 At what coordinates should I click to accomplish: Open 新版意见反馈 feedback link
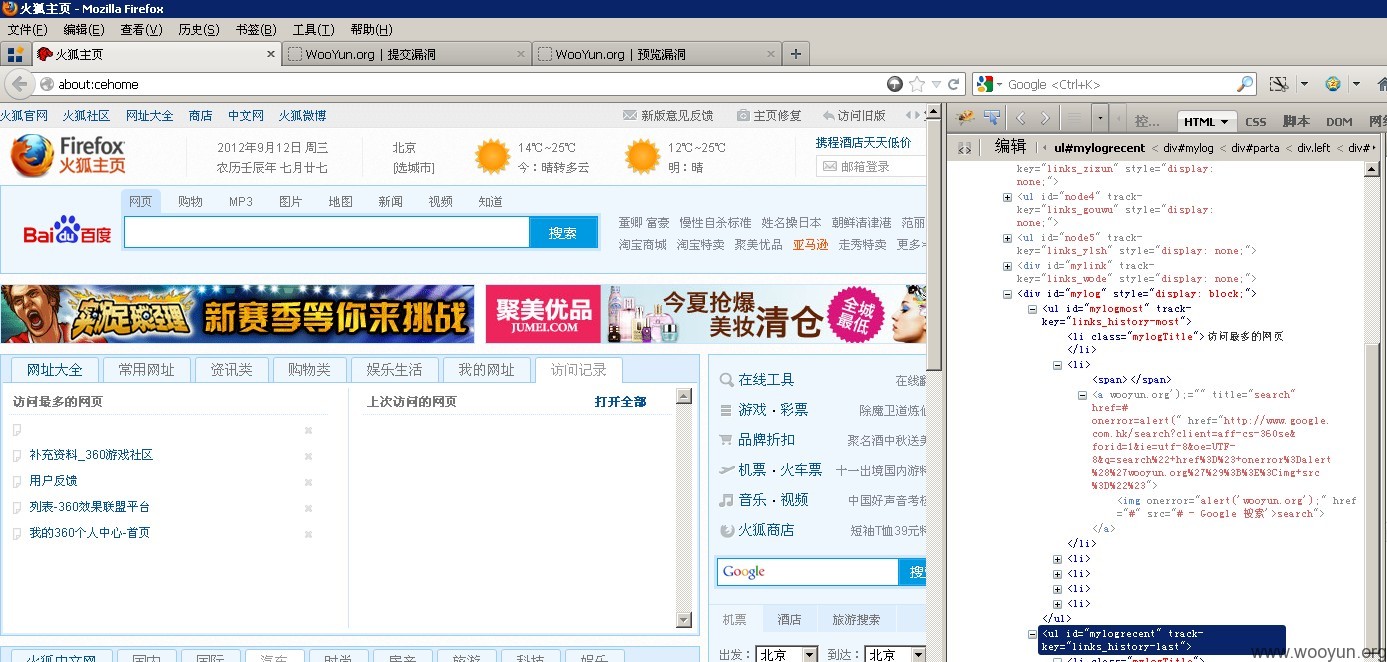click(x=668, y=116)
